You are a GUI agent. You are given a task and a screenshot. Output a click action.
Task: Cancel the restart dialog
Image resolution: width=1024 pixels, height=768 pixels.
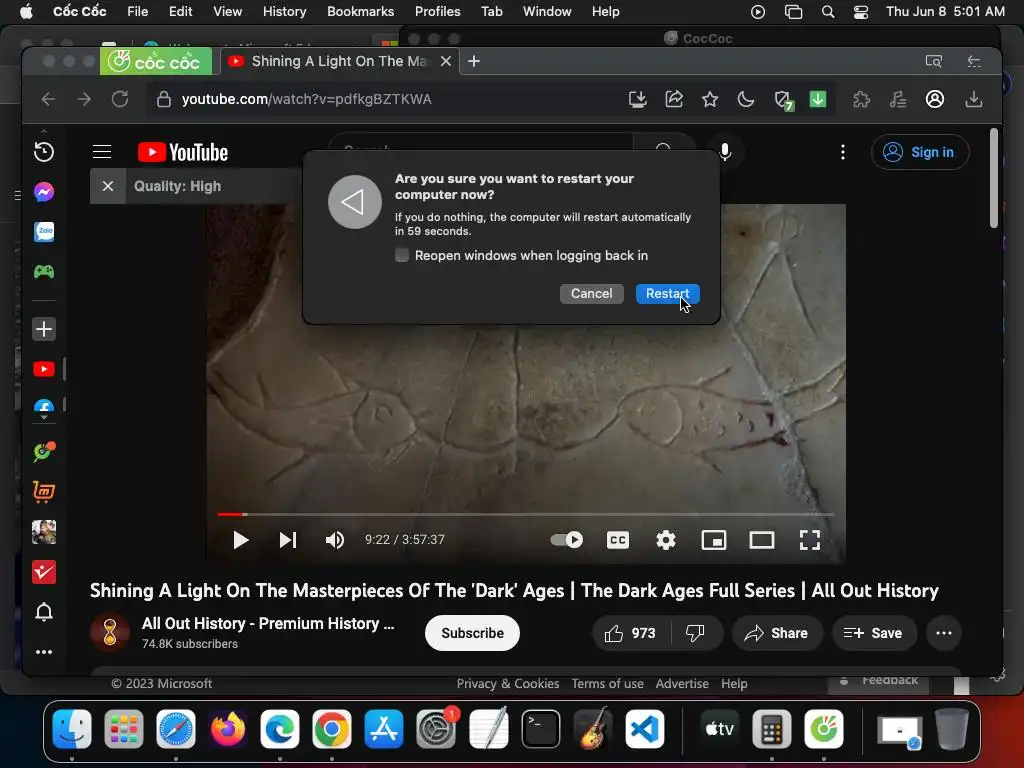pos(592,294)
